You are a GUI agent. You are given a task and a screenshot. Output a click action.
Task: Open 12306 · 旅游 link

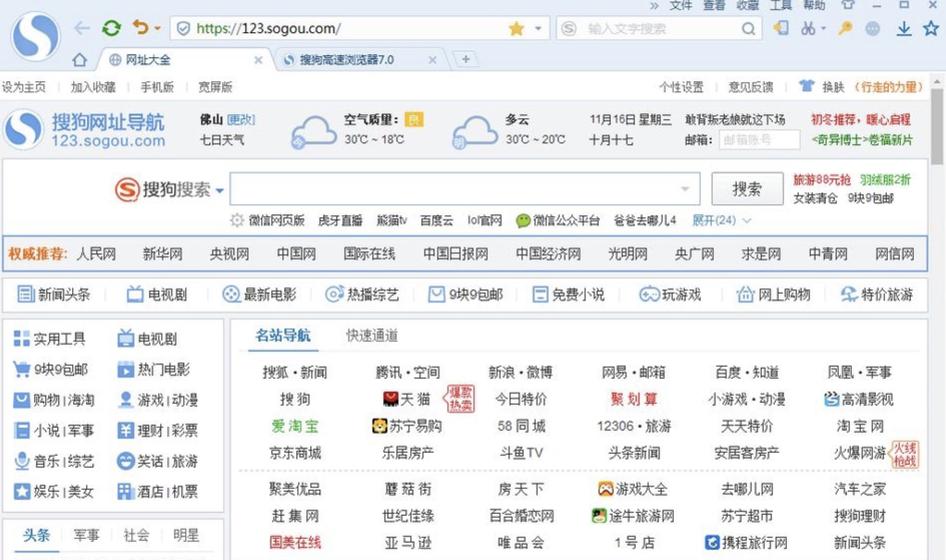tap(633, 426)
